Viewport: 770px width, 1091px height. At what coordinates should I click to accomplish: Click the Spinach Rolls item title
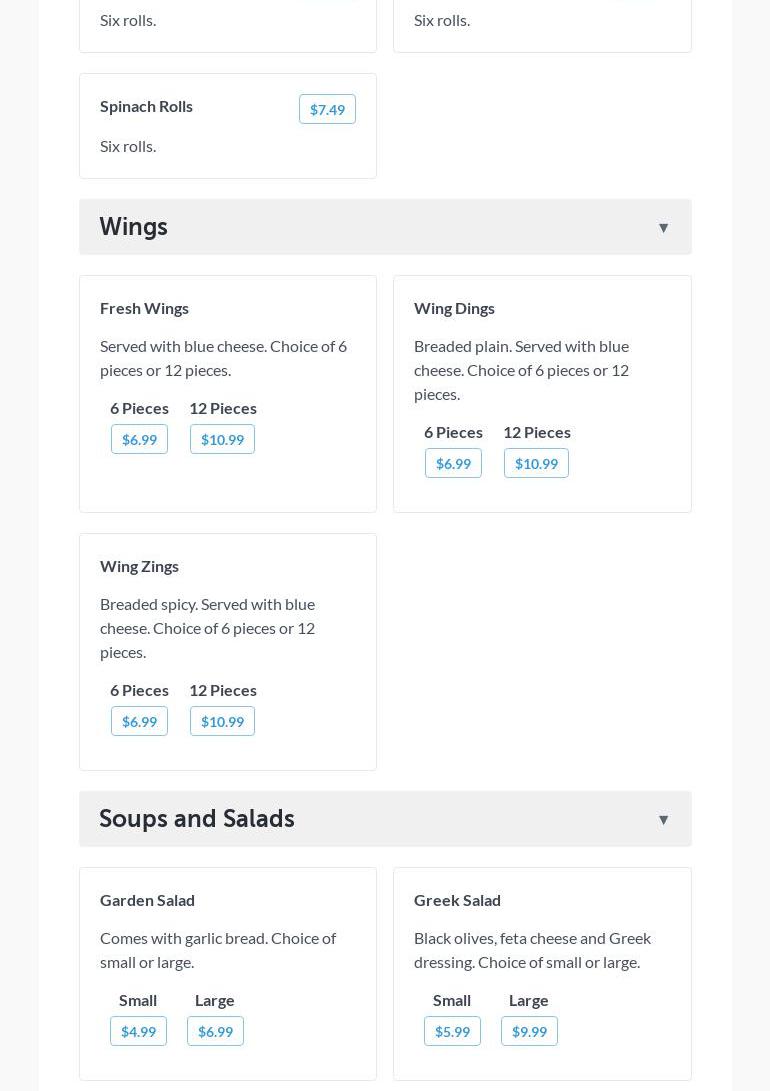coord(146,106)
